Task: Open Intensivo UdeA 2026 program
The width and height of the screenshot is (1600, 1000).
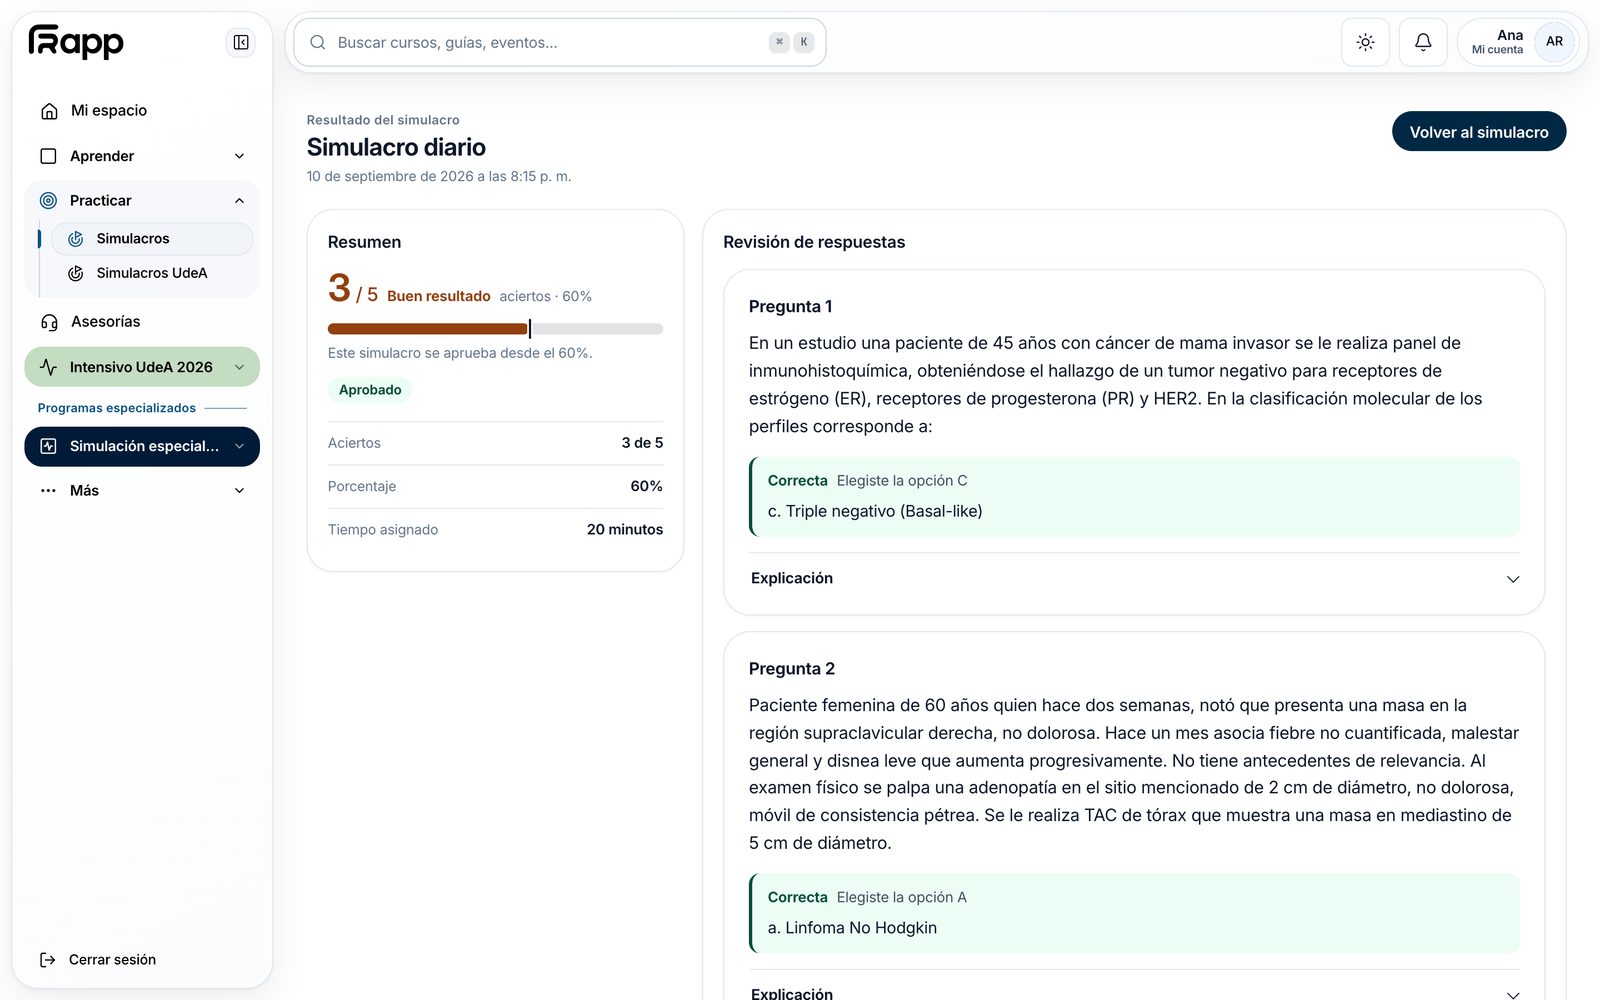Action: pos(142,367)
